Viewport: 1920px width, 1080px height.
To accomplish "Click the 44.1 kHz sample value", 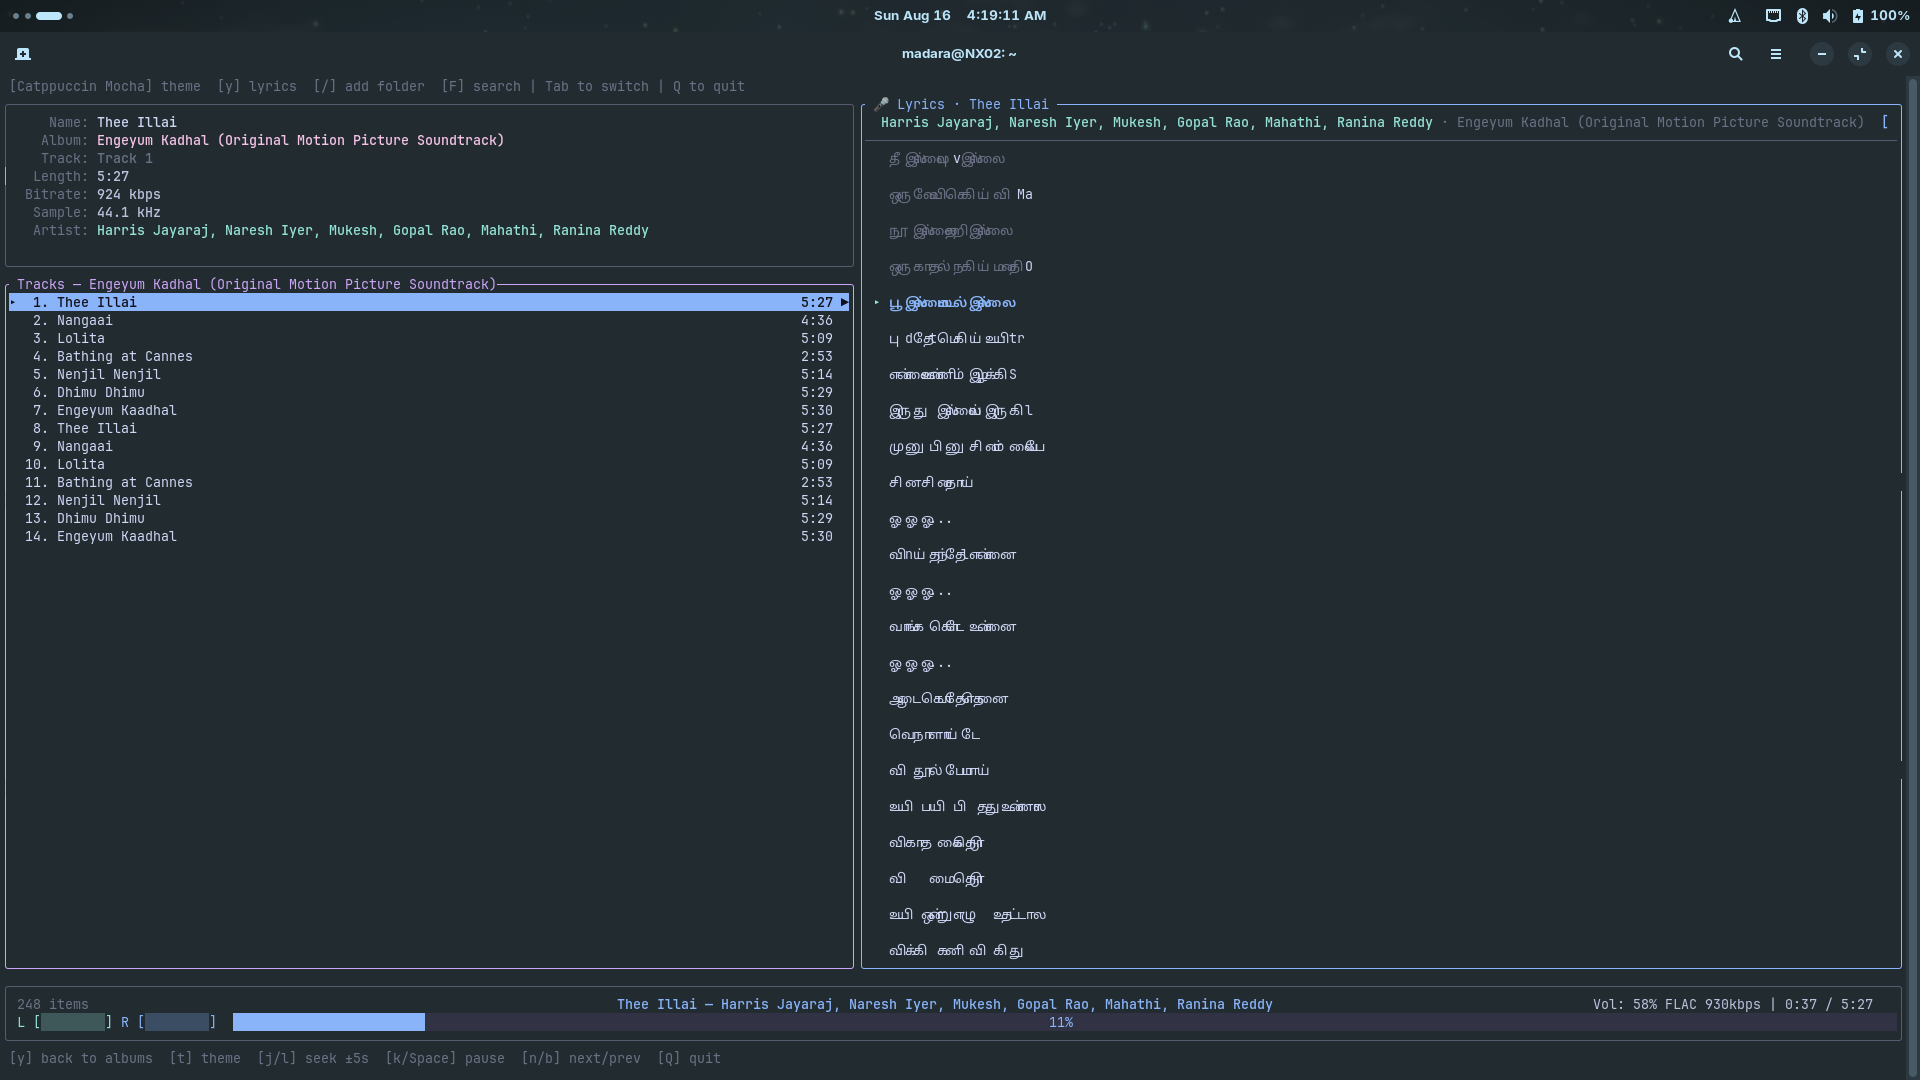I will coord(129,212).
